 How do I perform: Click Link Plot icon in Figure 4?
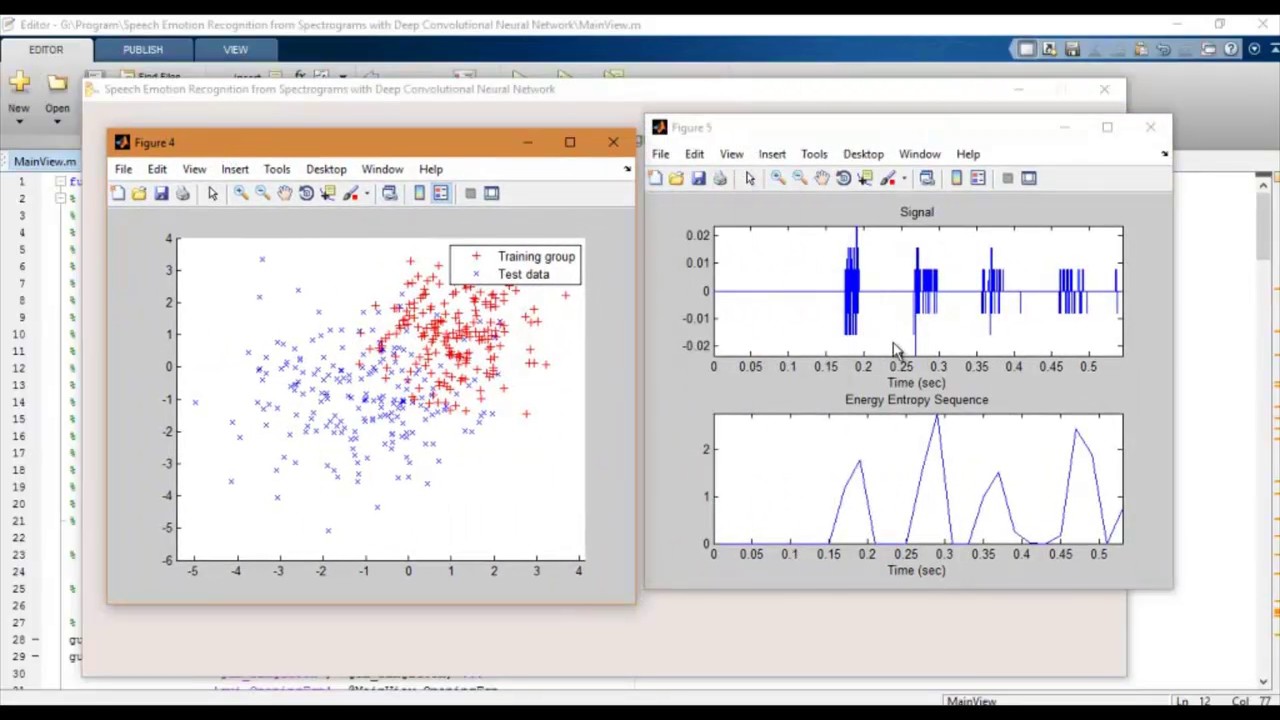(389, 193)
